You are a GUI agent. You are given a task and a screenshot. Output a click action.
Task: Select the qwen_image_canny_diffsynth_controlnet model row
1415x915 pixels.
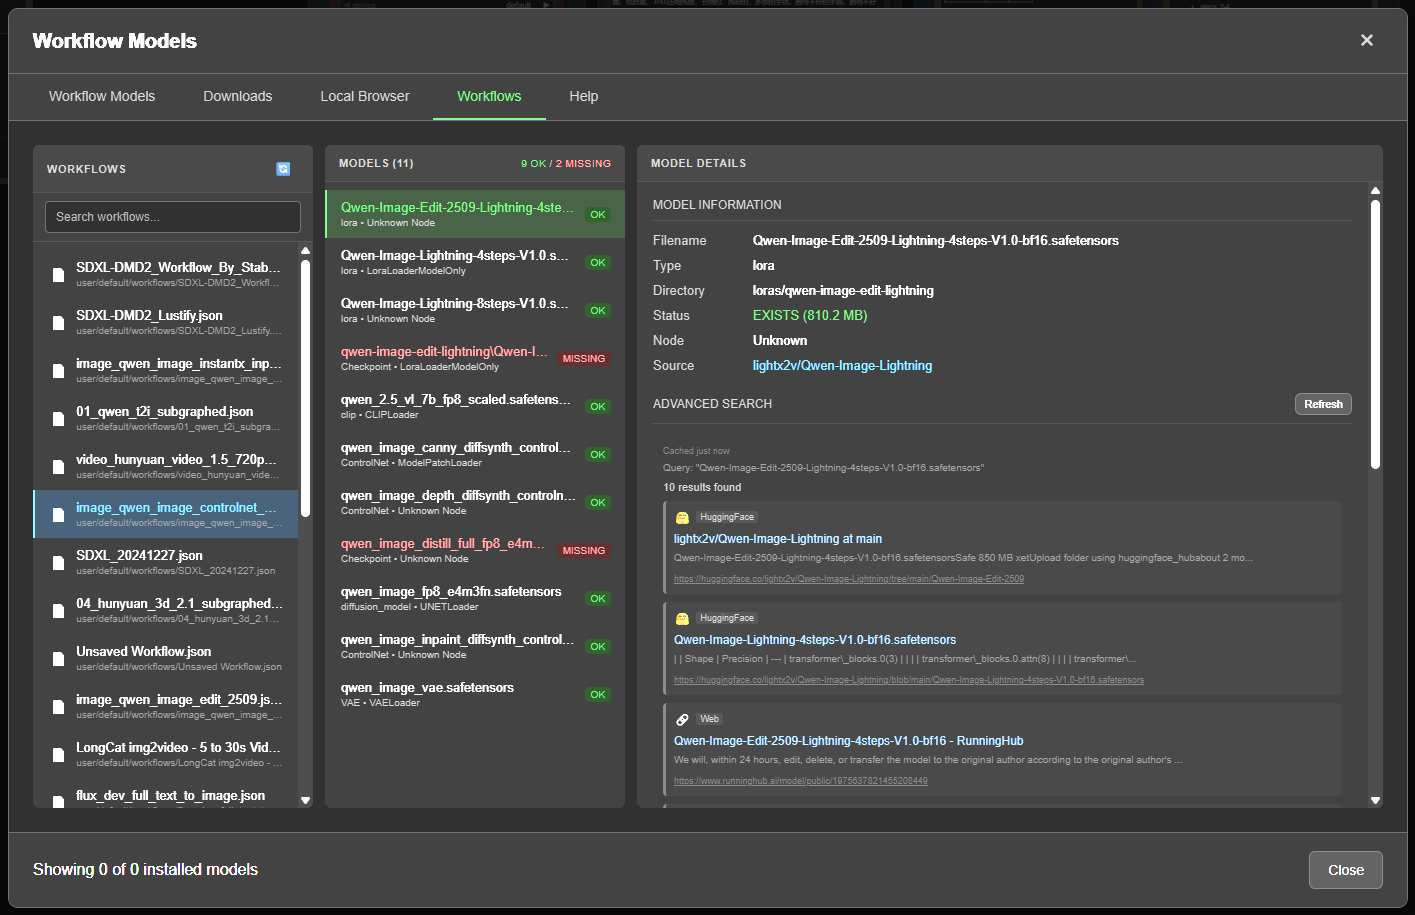475,454
